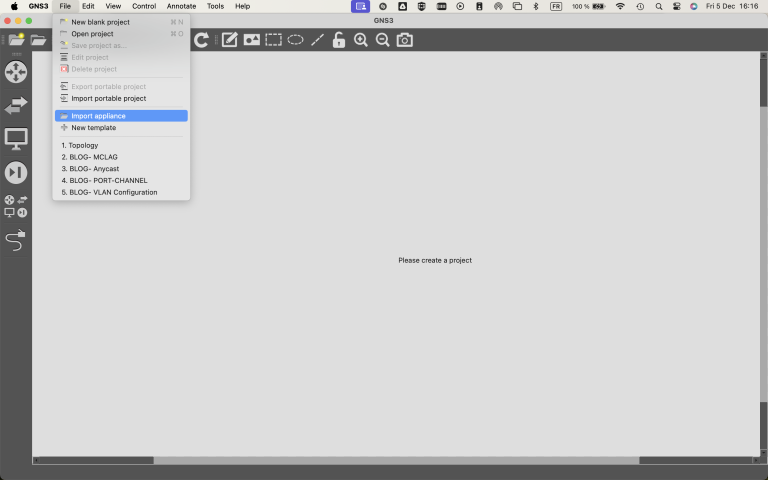Toggle the lock items padlock icon
This screenshot has width=768, height=480.
tap(339, 40)
